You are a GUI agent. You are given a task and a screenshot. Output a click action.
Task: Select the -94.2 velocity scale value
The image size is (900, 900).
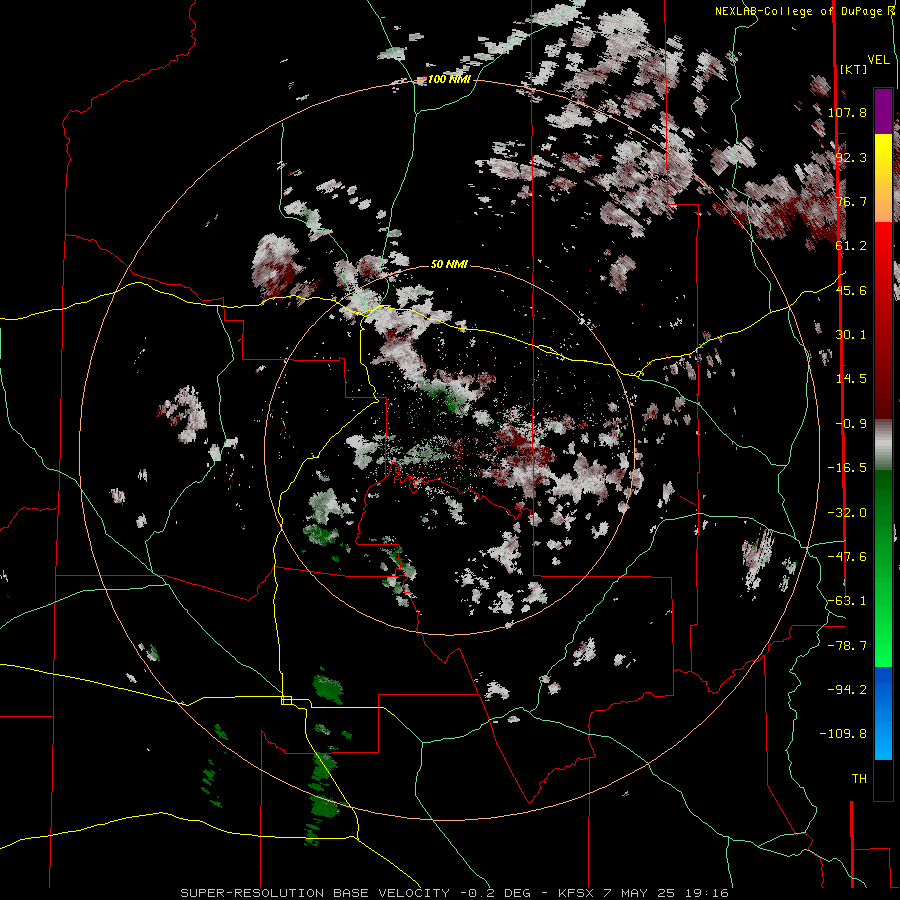click(x=847, y=690)
